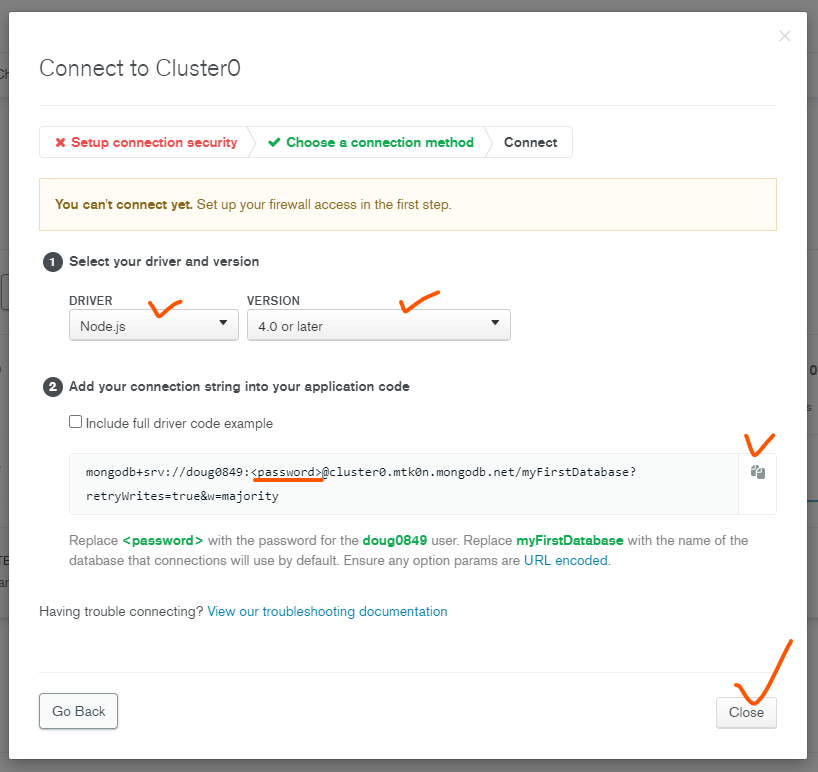Dismiss the dialog using the top-right X icon
Image resolution: width=818 pixels, height=772 pixels.
point(785,36)
